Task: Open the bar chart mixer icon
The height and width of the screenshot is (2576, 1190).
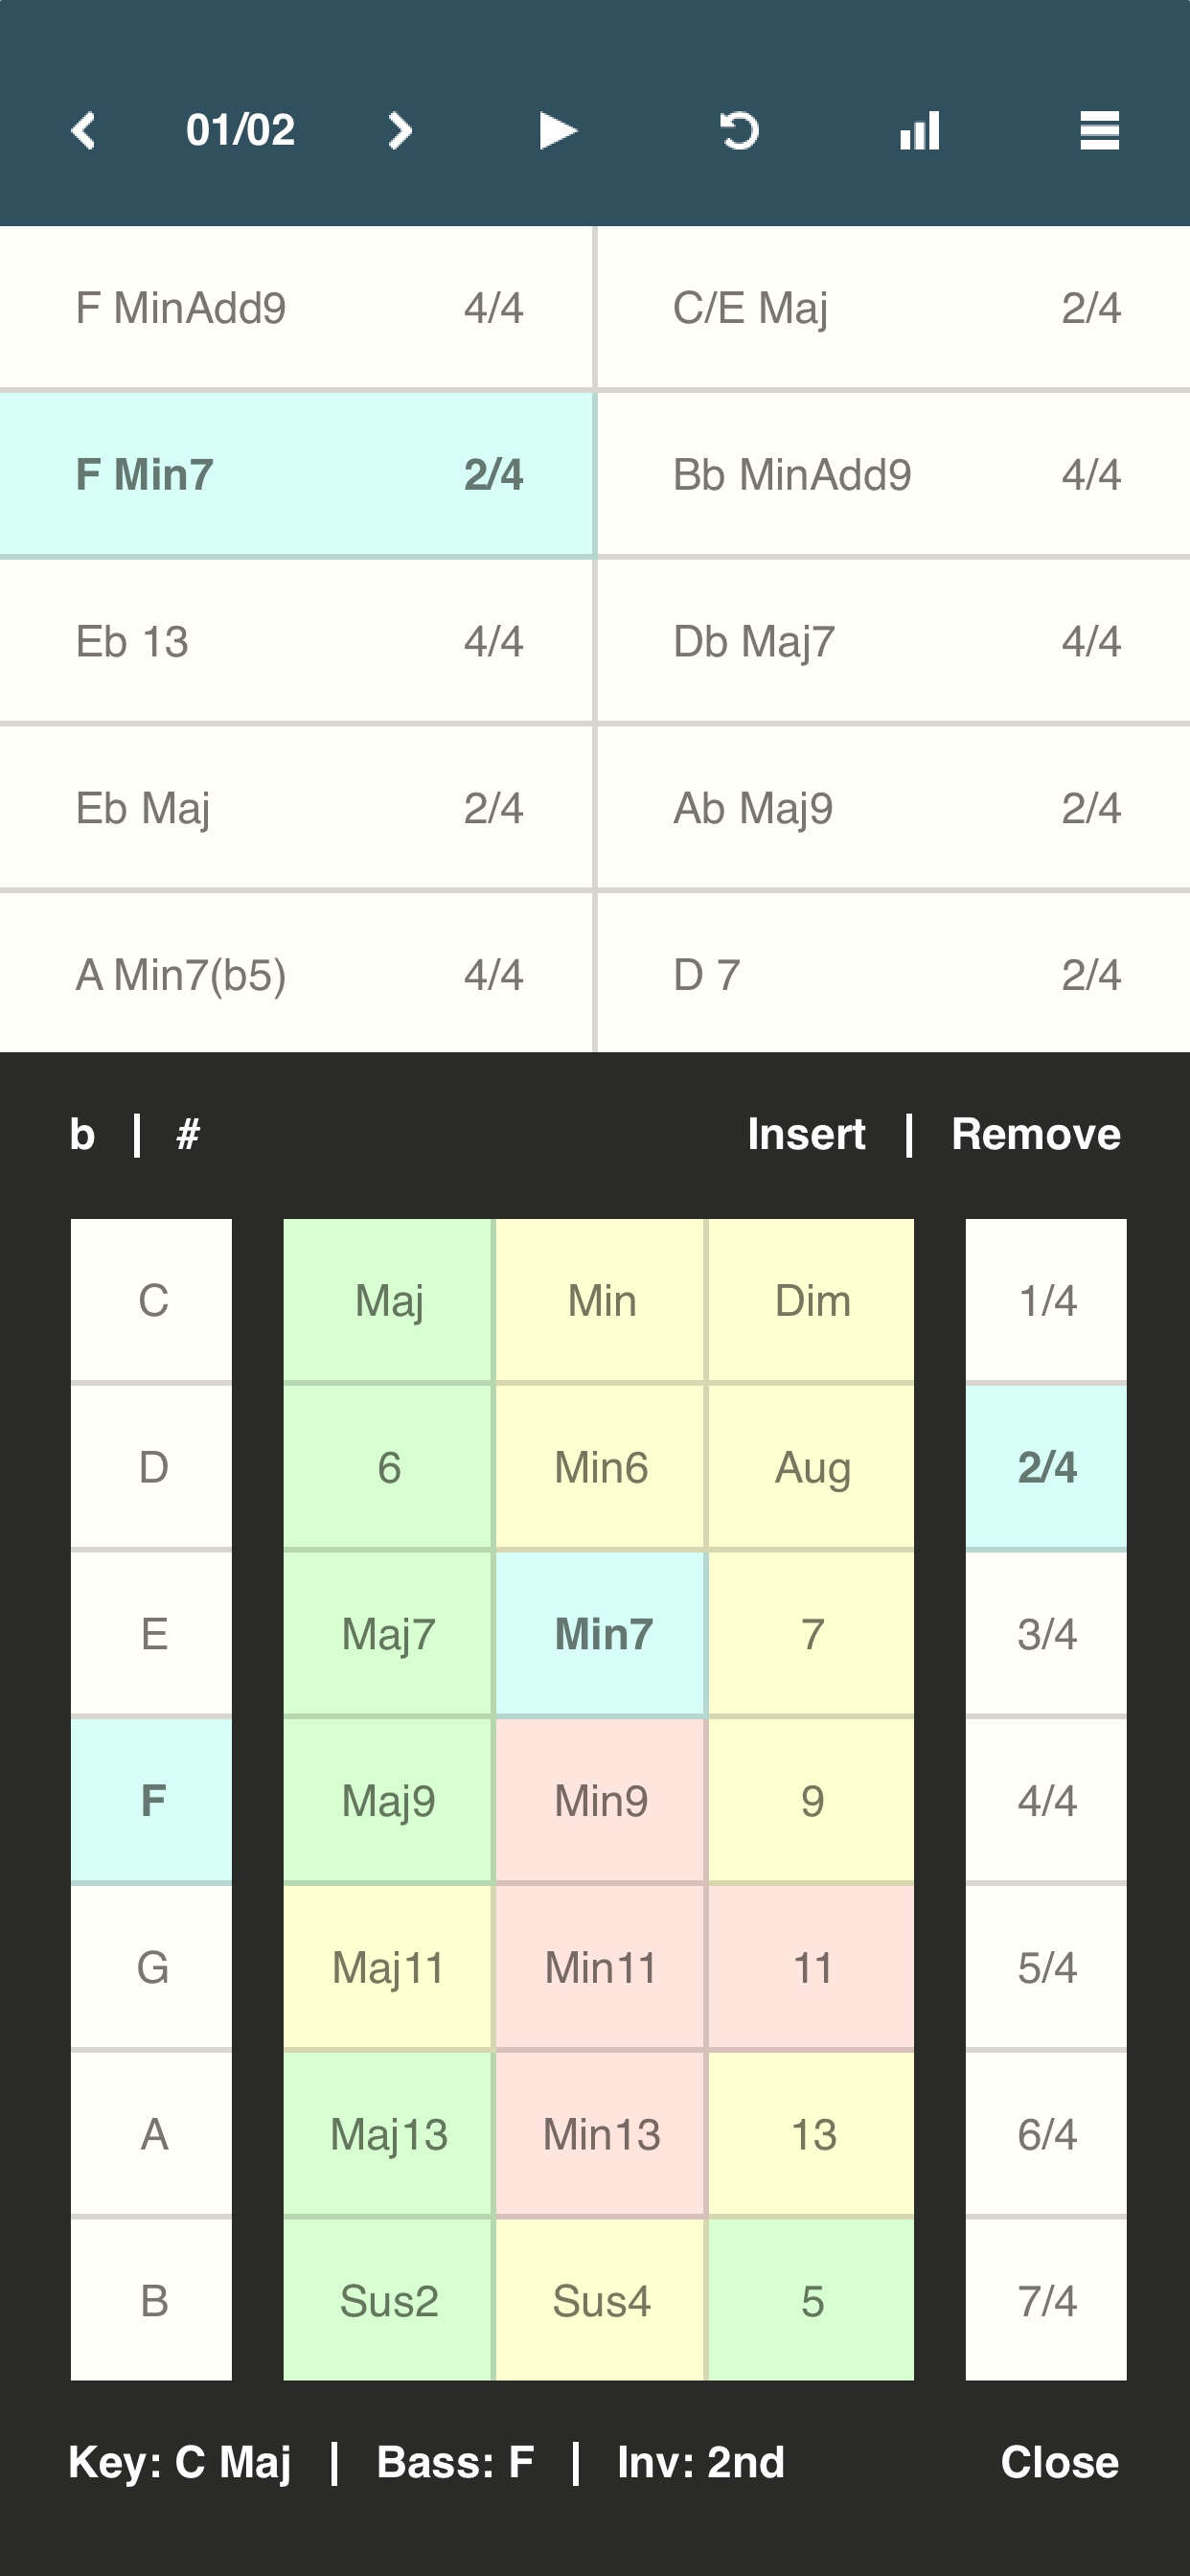Action: point(919,131)
